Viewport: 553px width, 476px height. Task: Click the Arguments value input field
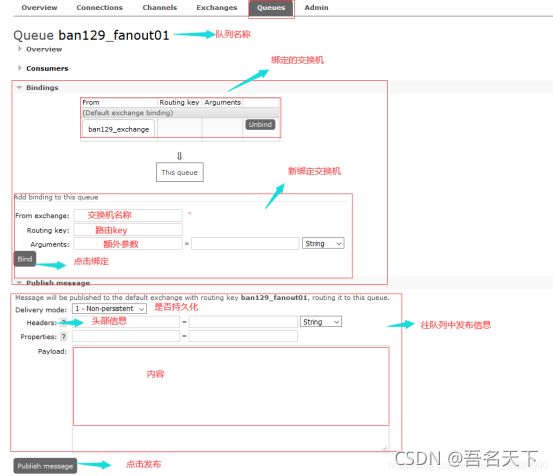(x=245, y=244)
